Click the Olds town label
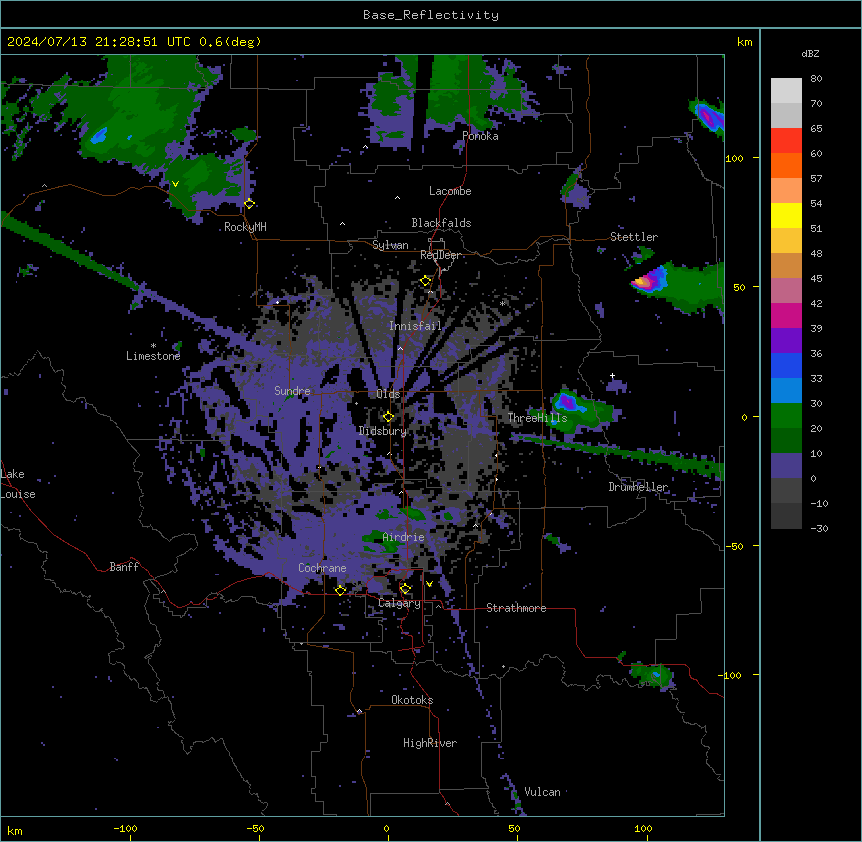862x842 pixels. point(388,394)
